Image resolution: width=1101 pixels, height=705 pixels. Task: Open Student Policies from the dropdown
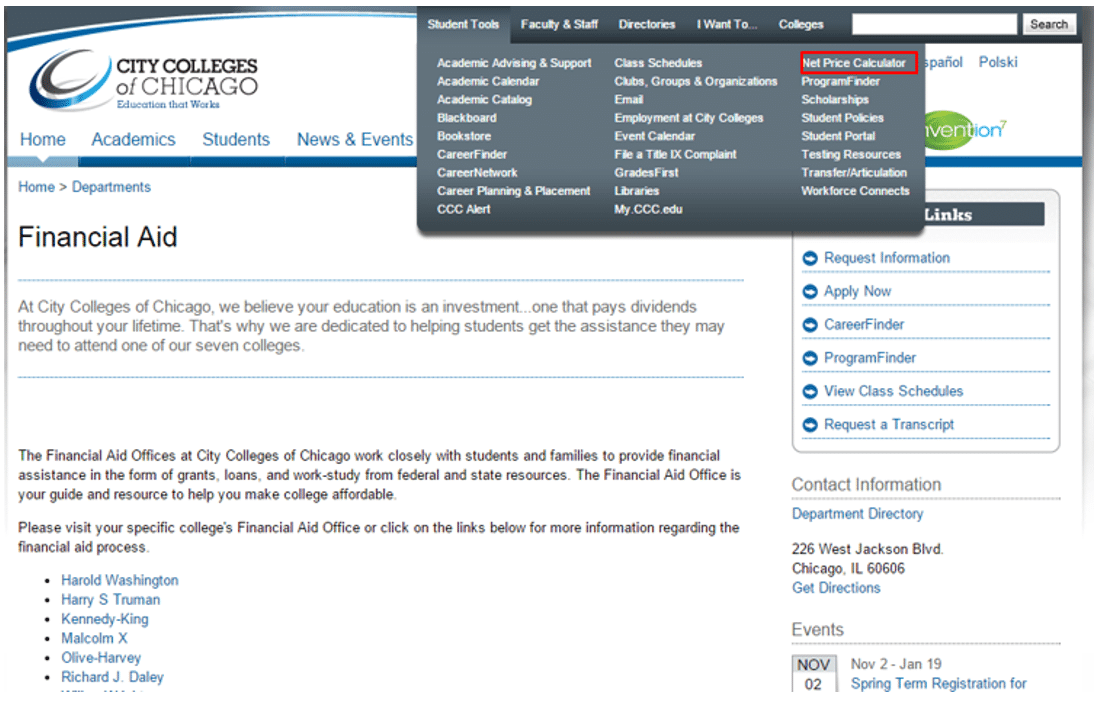(x=843, y=118)
